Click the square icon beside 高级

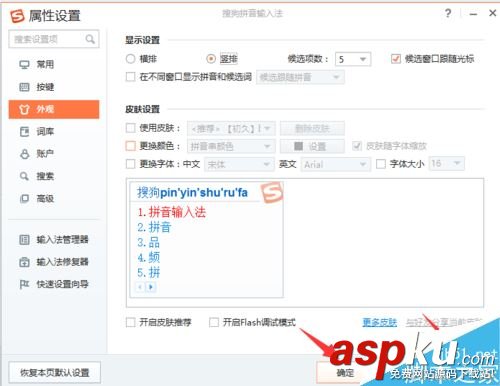click(24, 199)
